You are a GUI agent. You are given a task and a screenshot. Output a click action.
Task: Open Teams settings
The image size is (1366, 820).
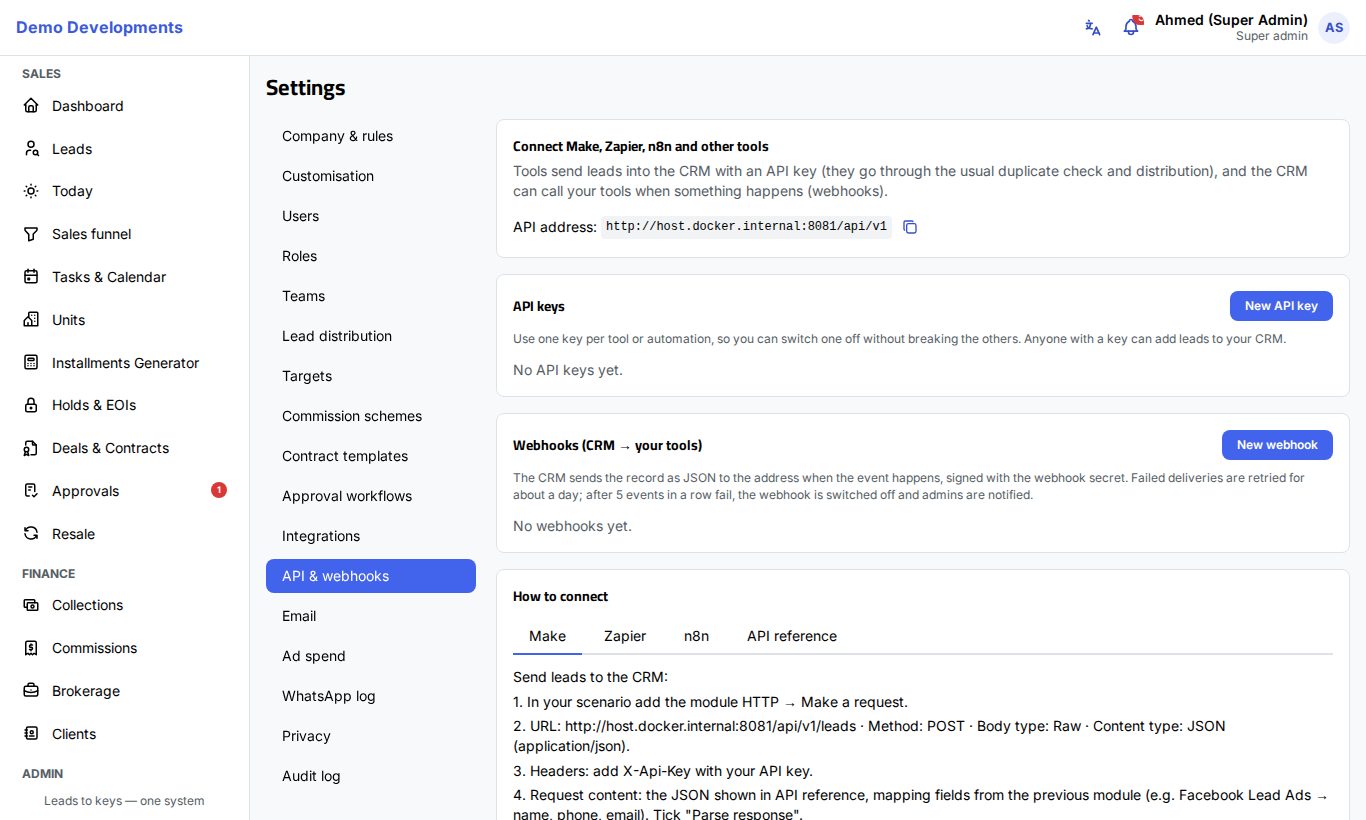click(x=371, y=296)
